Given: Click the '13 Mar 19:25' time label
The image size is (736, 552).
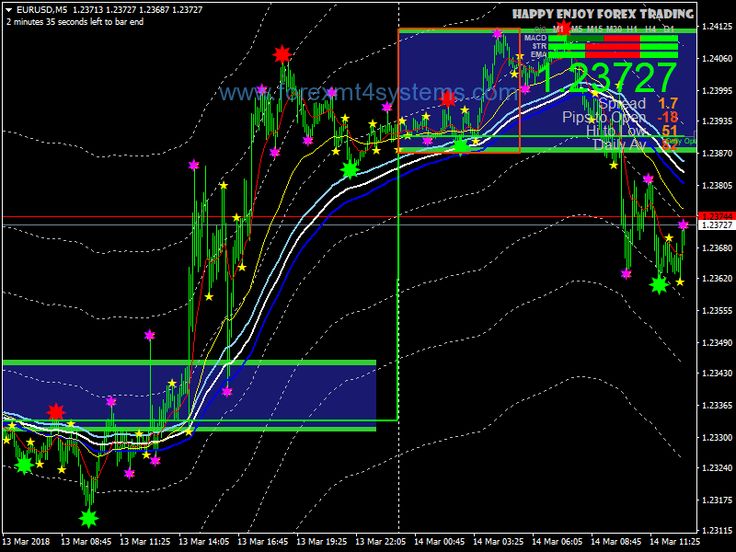Looking at the screenshot, I should point(322,542).
